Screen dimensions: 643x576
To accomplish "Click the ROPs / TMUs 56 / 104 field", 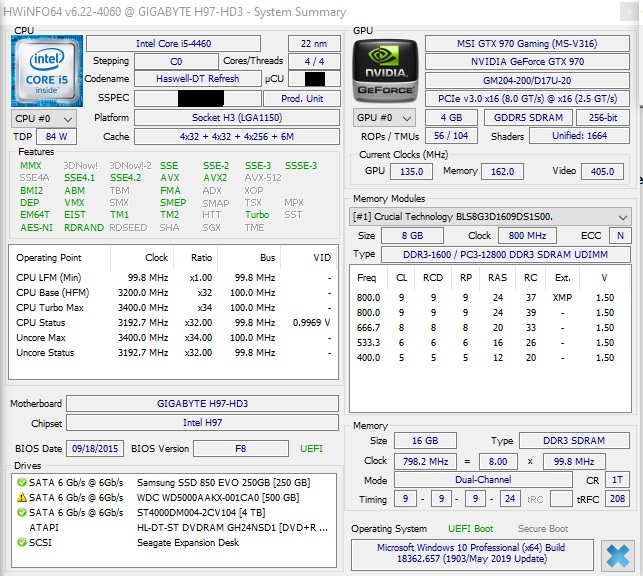I will tap(451, 136).
